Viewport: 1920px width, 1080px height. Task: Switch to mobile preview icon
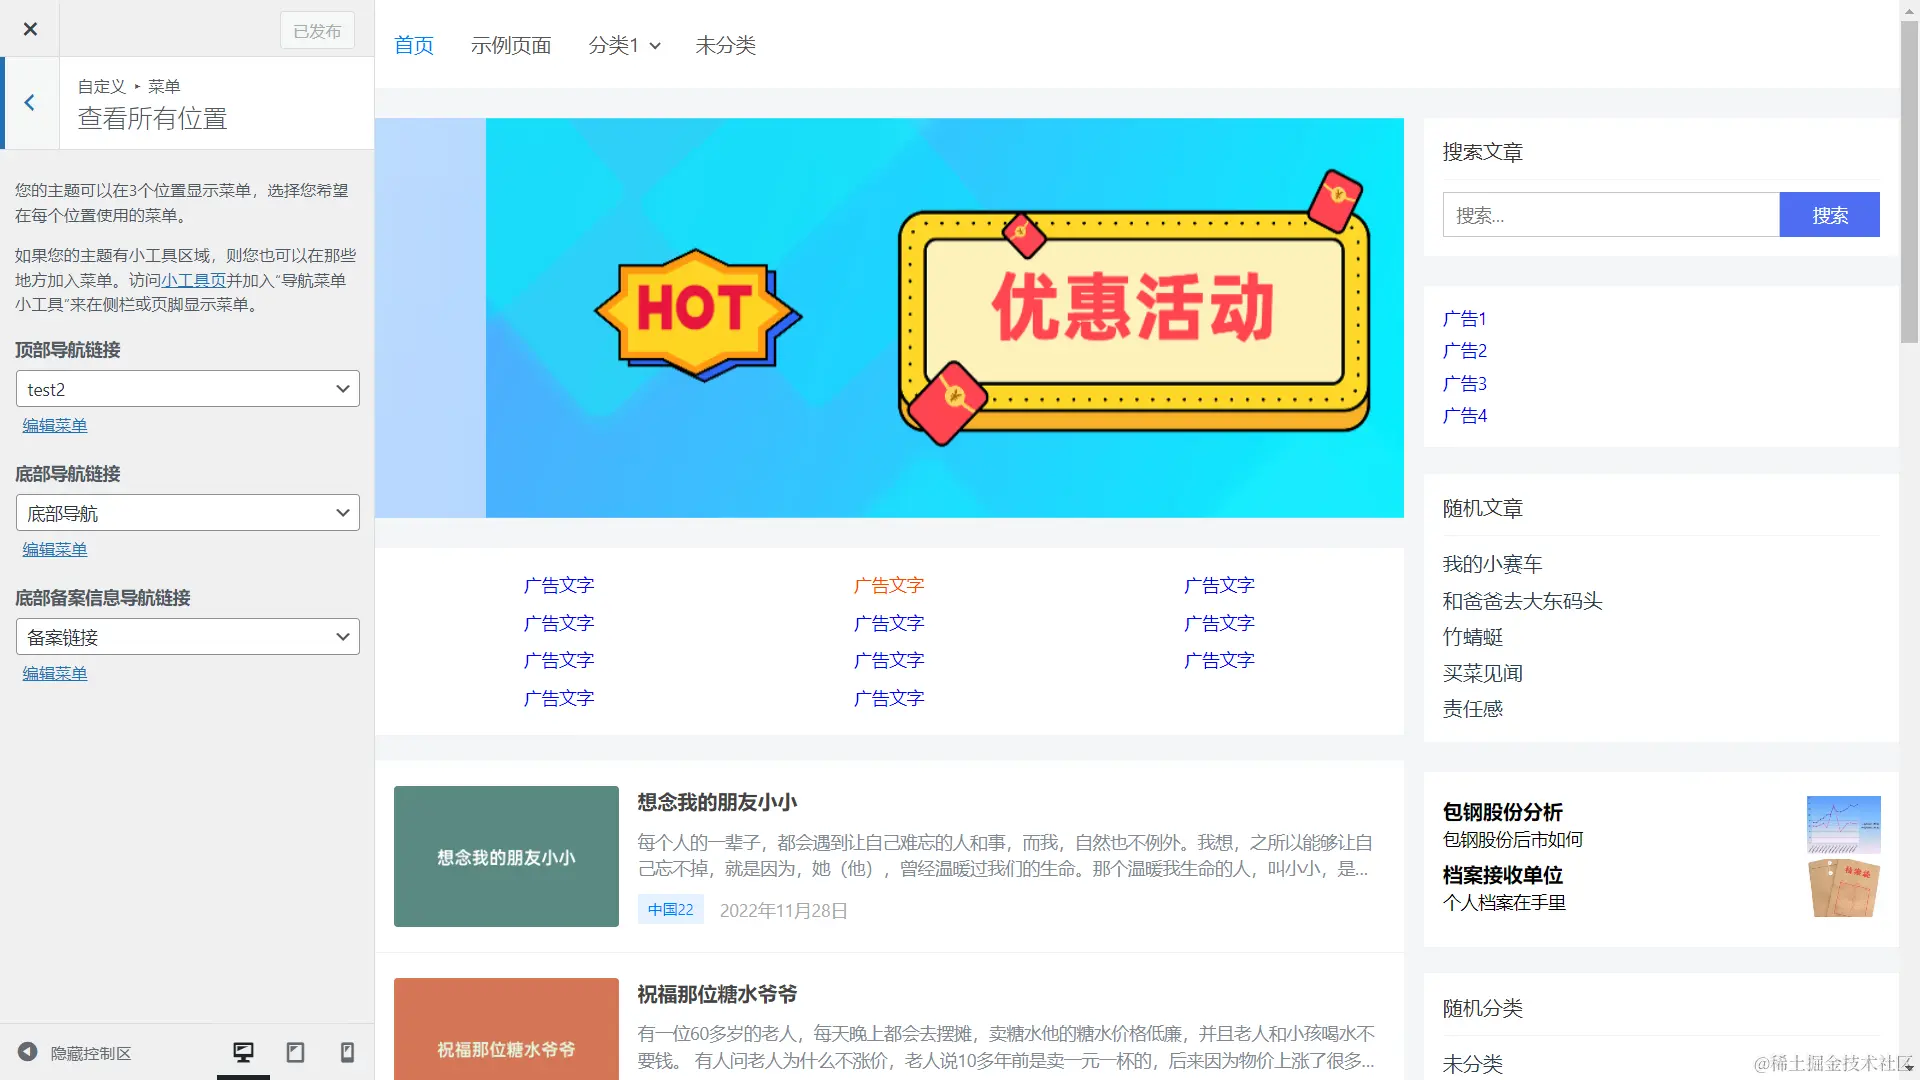click(347, 1052)
